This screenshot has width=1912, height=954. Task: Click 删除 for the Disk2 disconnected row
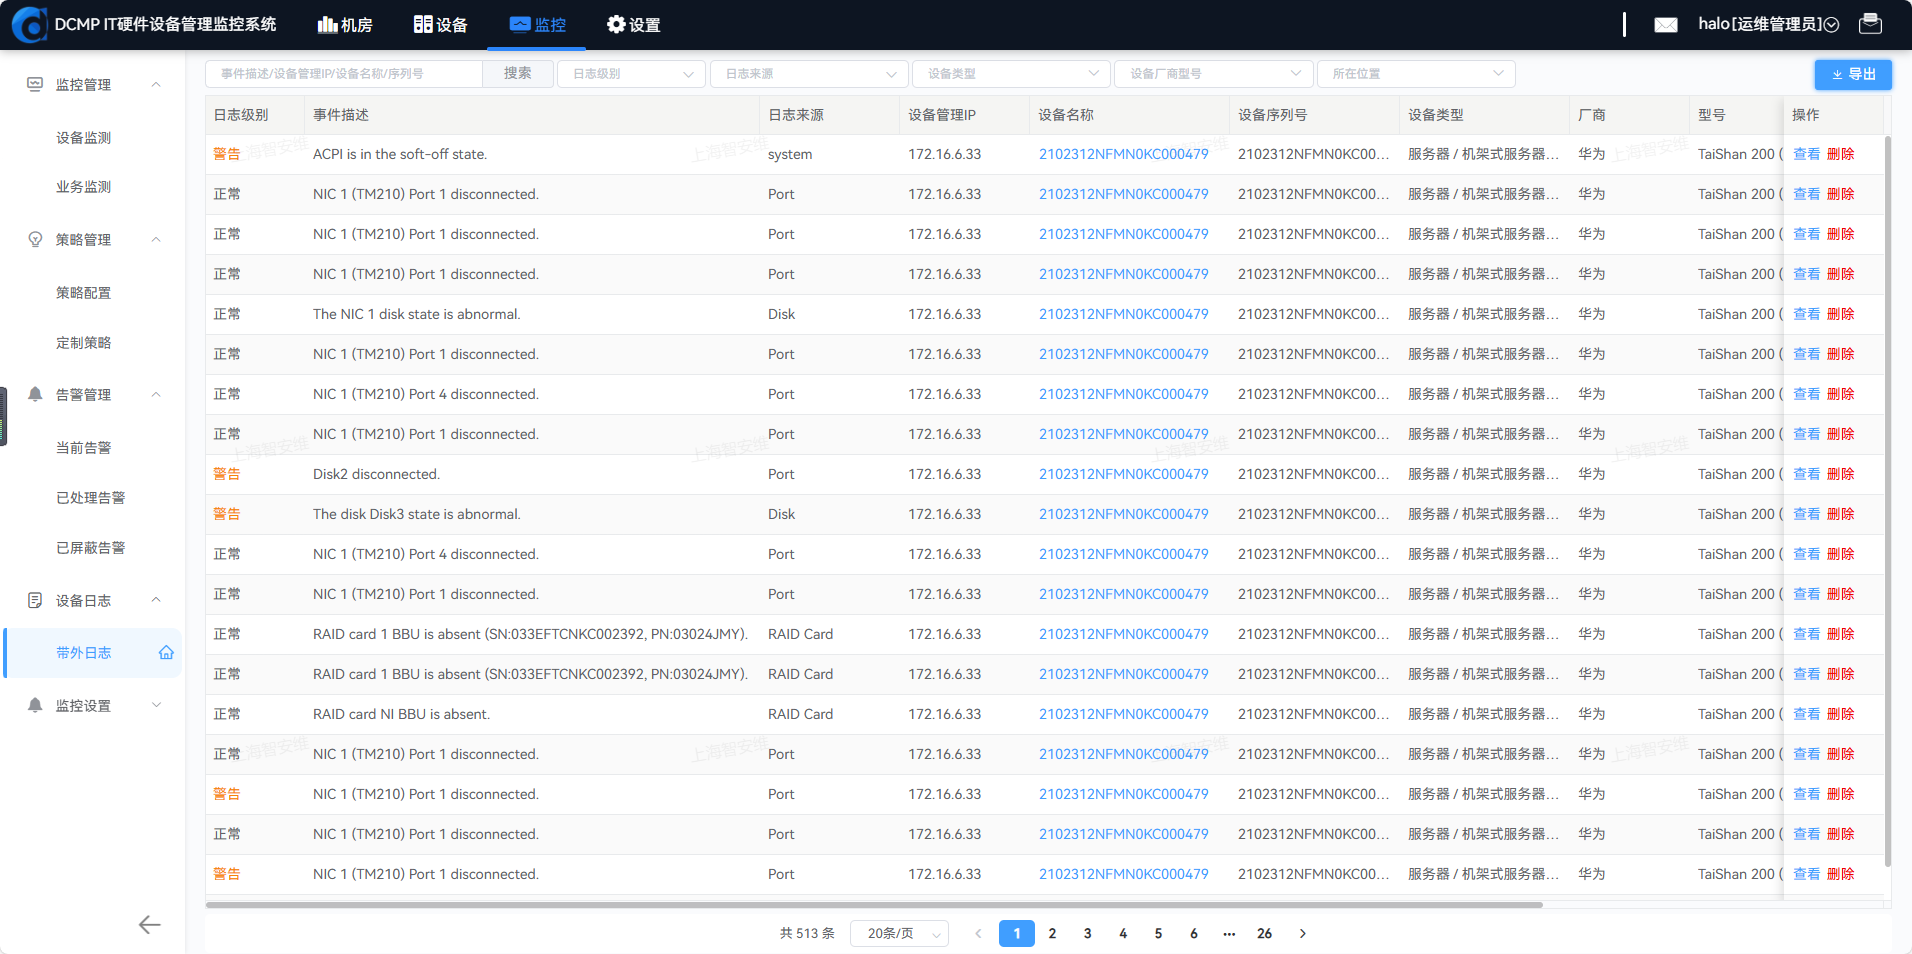pos(1840,475)
